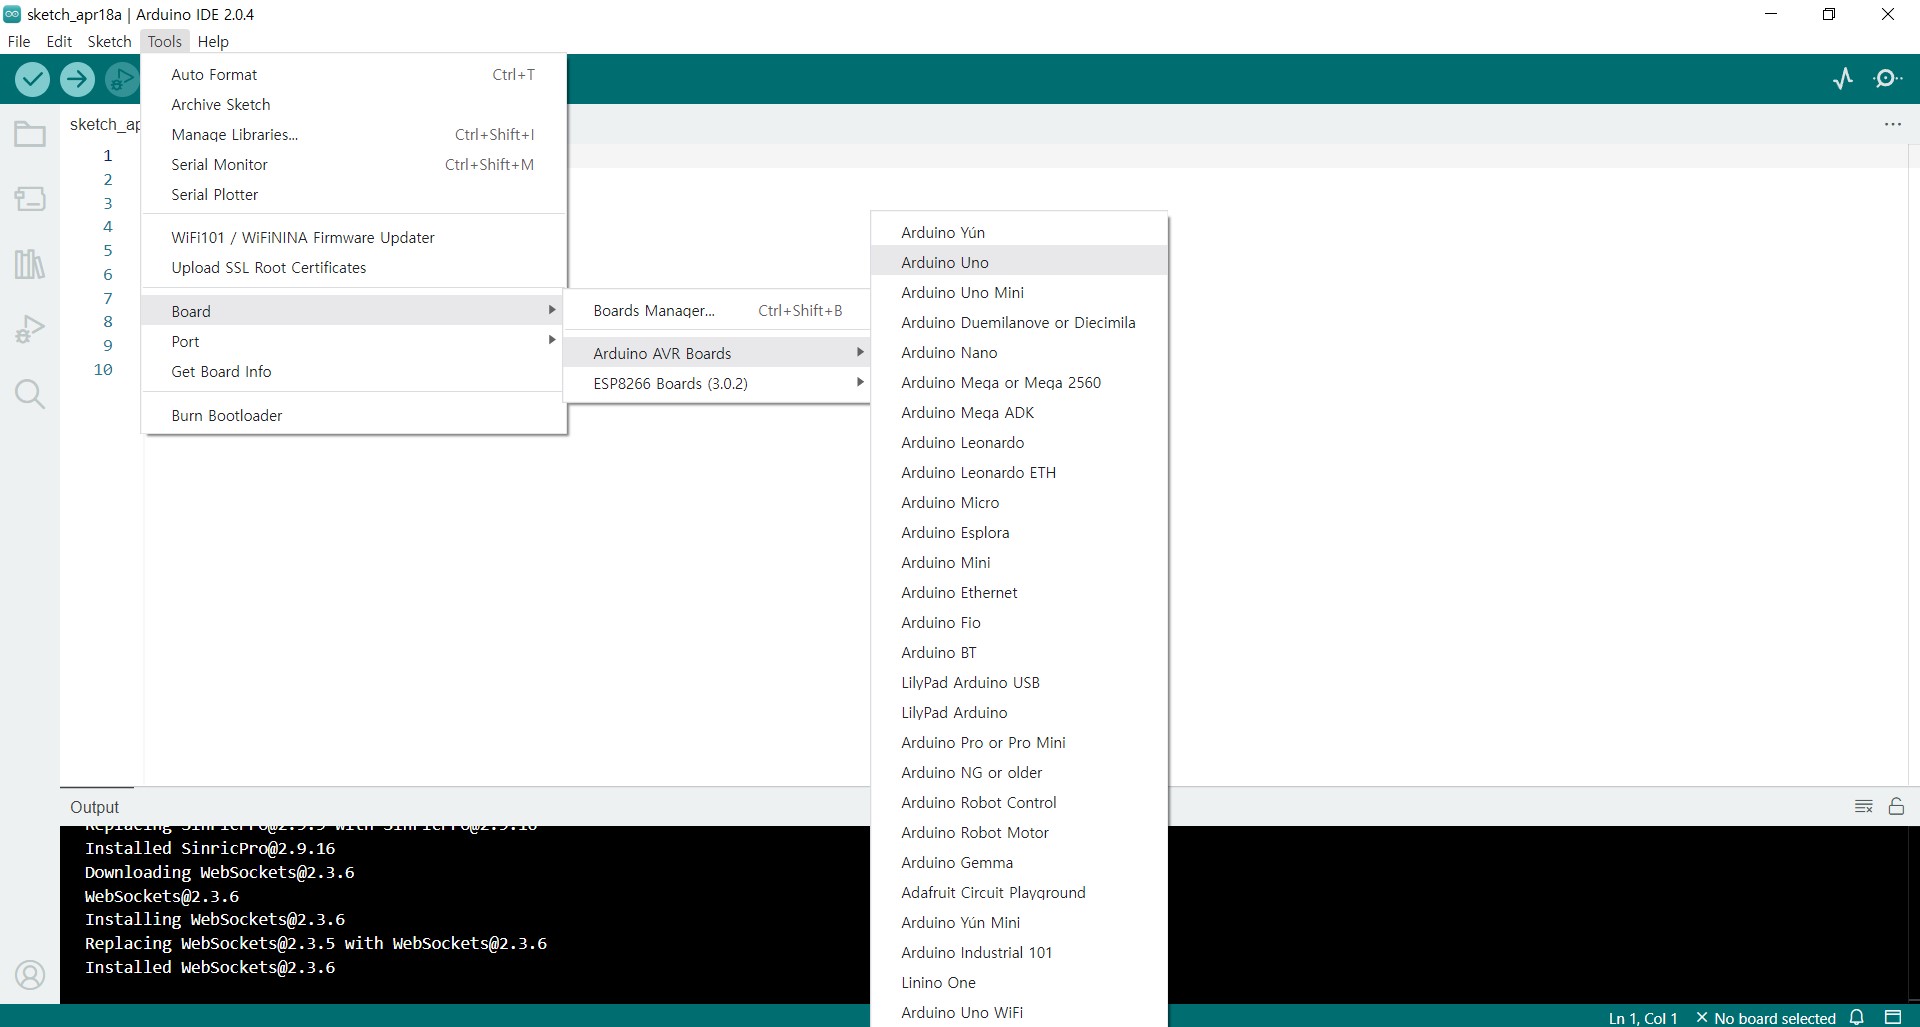
Task: Select Archive Sketch menu item
Action: coord(354,104)
